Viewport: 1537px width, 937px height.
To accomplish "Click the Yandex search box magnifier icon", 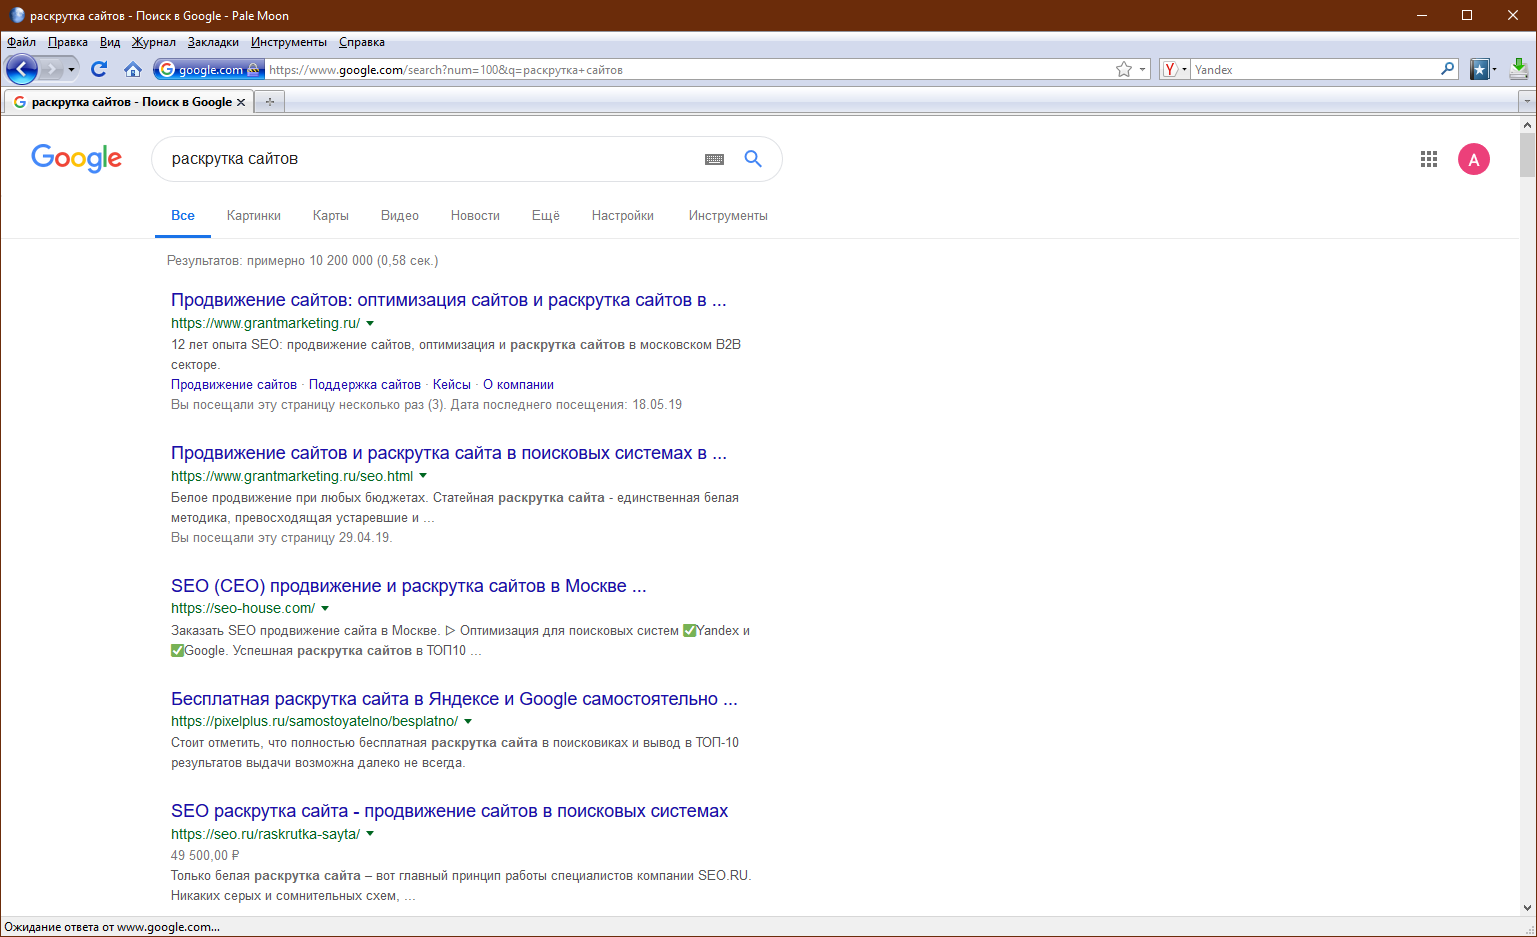I will pos(1447,69).
